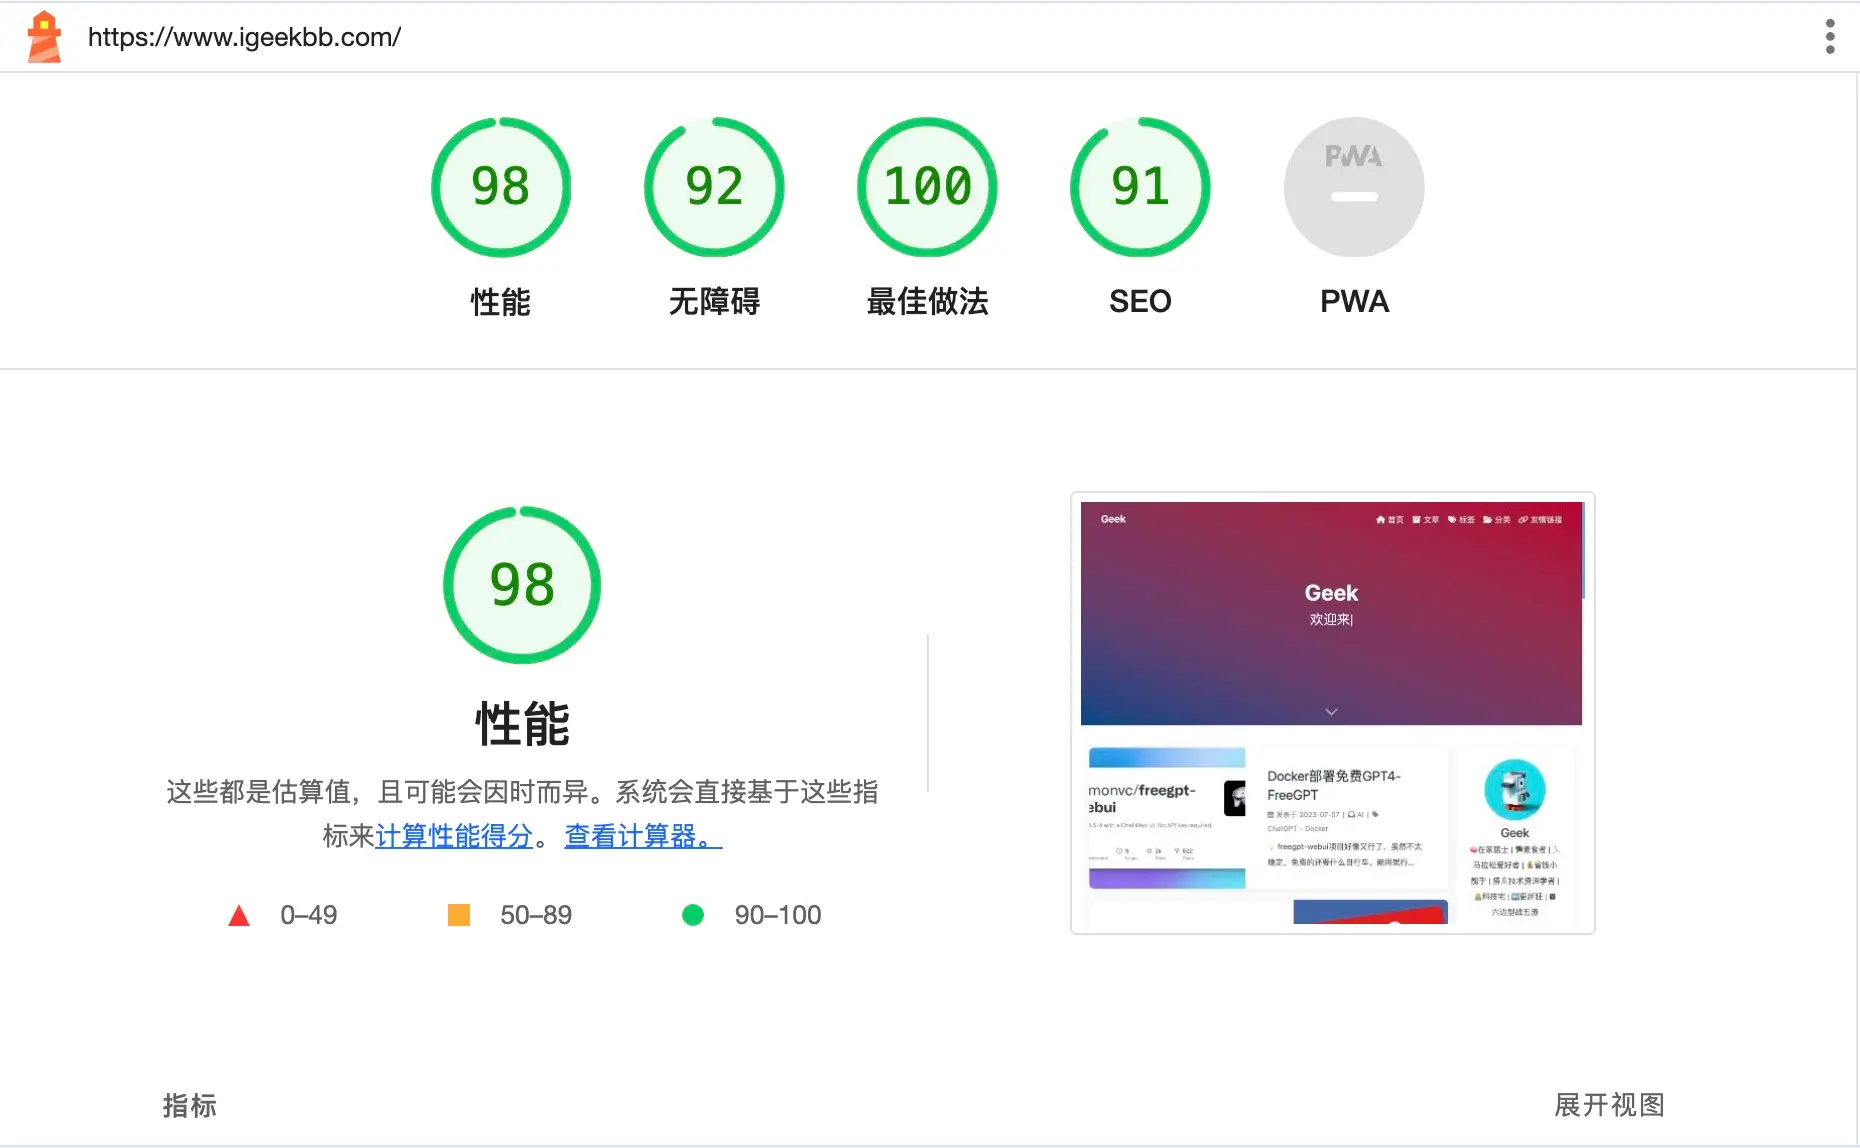Open the 查看计算器 link
Image resolution: width=1860 pixels, height=1148 pixels.
click(643, 836)
